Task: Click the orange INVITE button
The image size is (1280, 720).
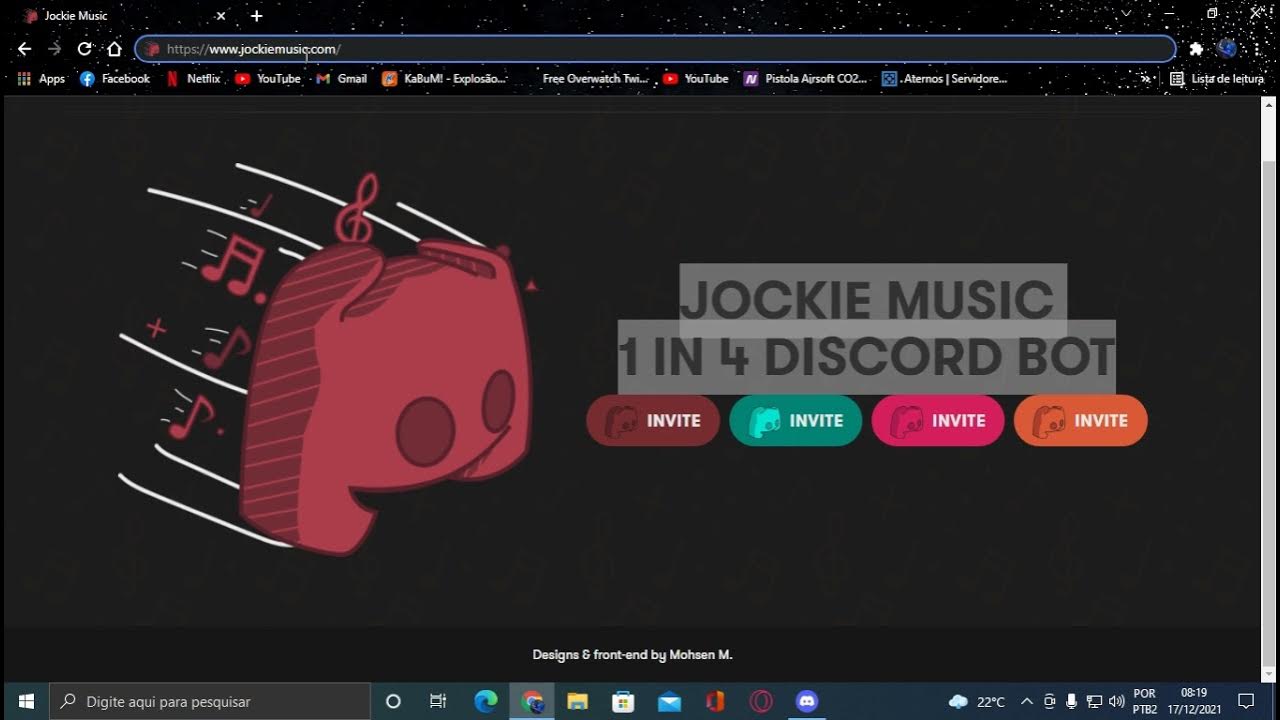Action: [x=1080, y=421]
